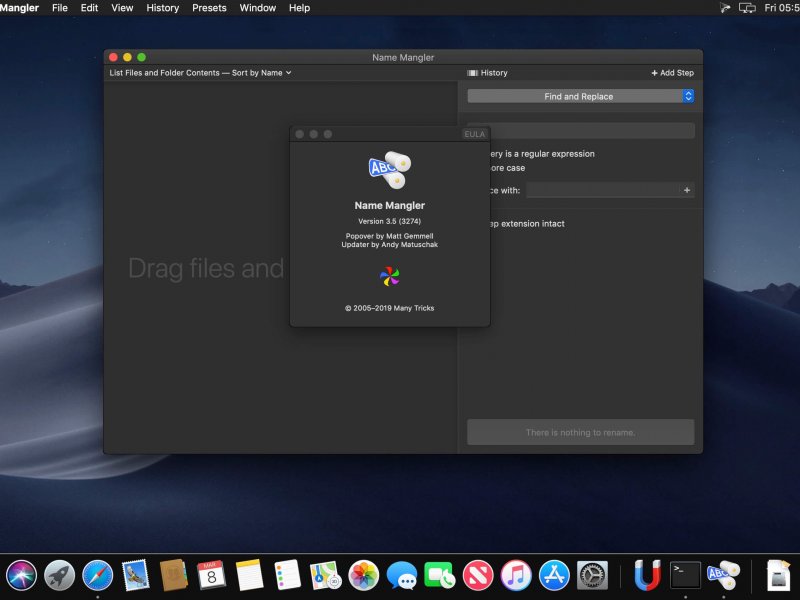Show the History panel in Name Mangler
This screenshot has height=600, width=800.
click(x=487, y=73)
